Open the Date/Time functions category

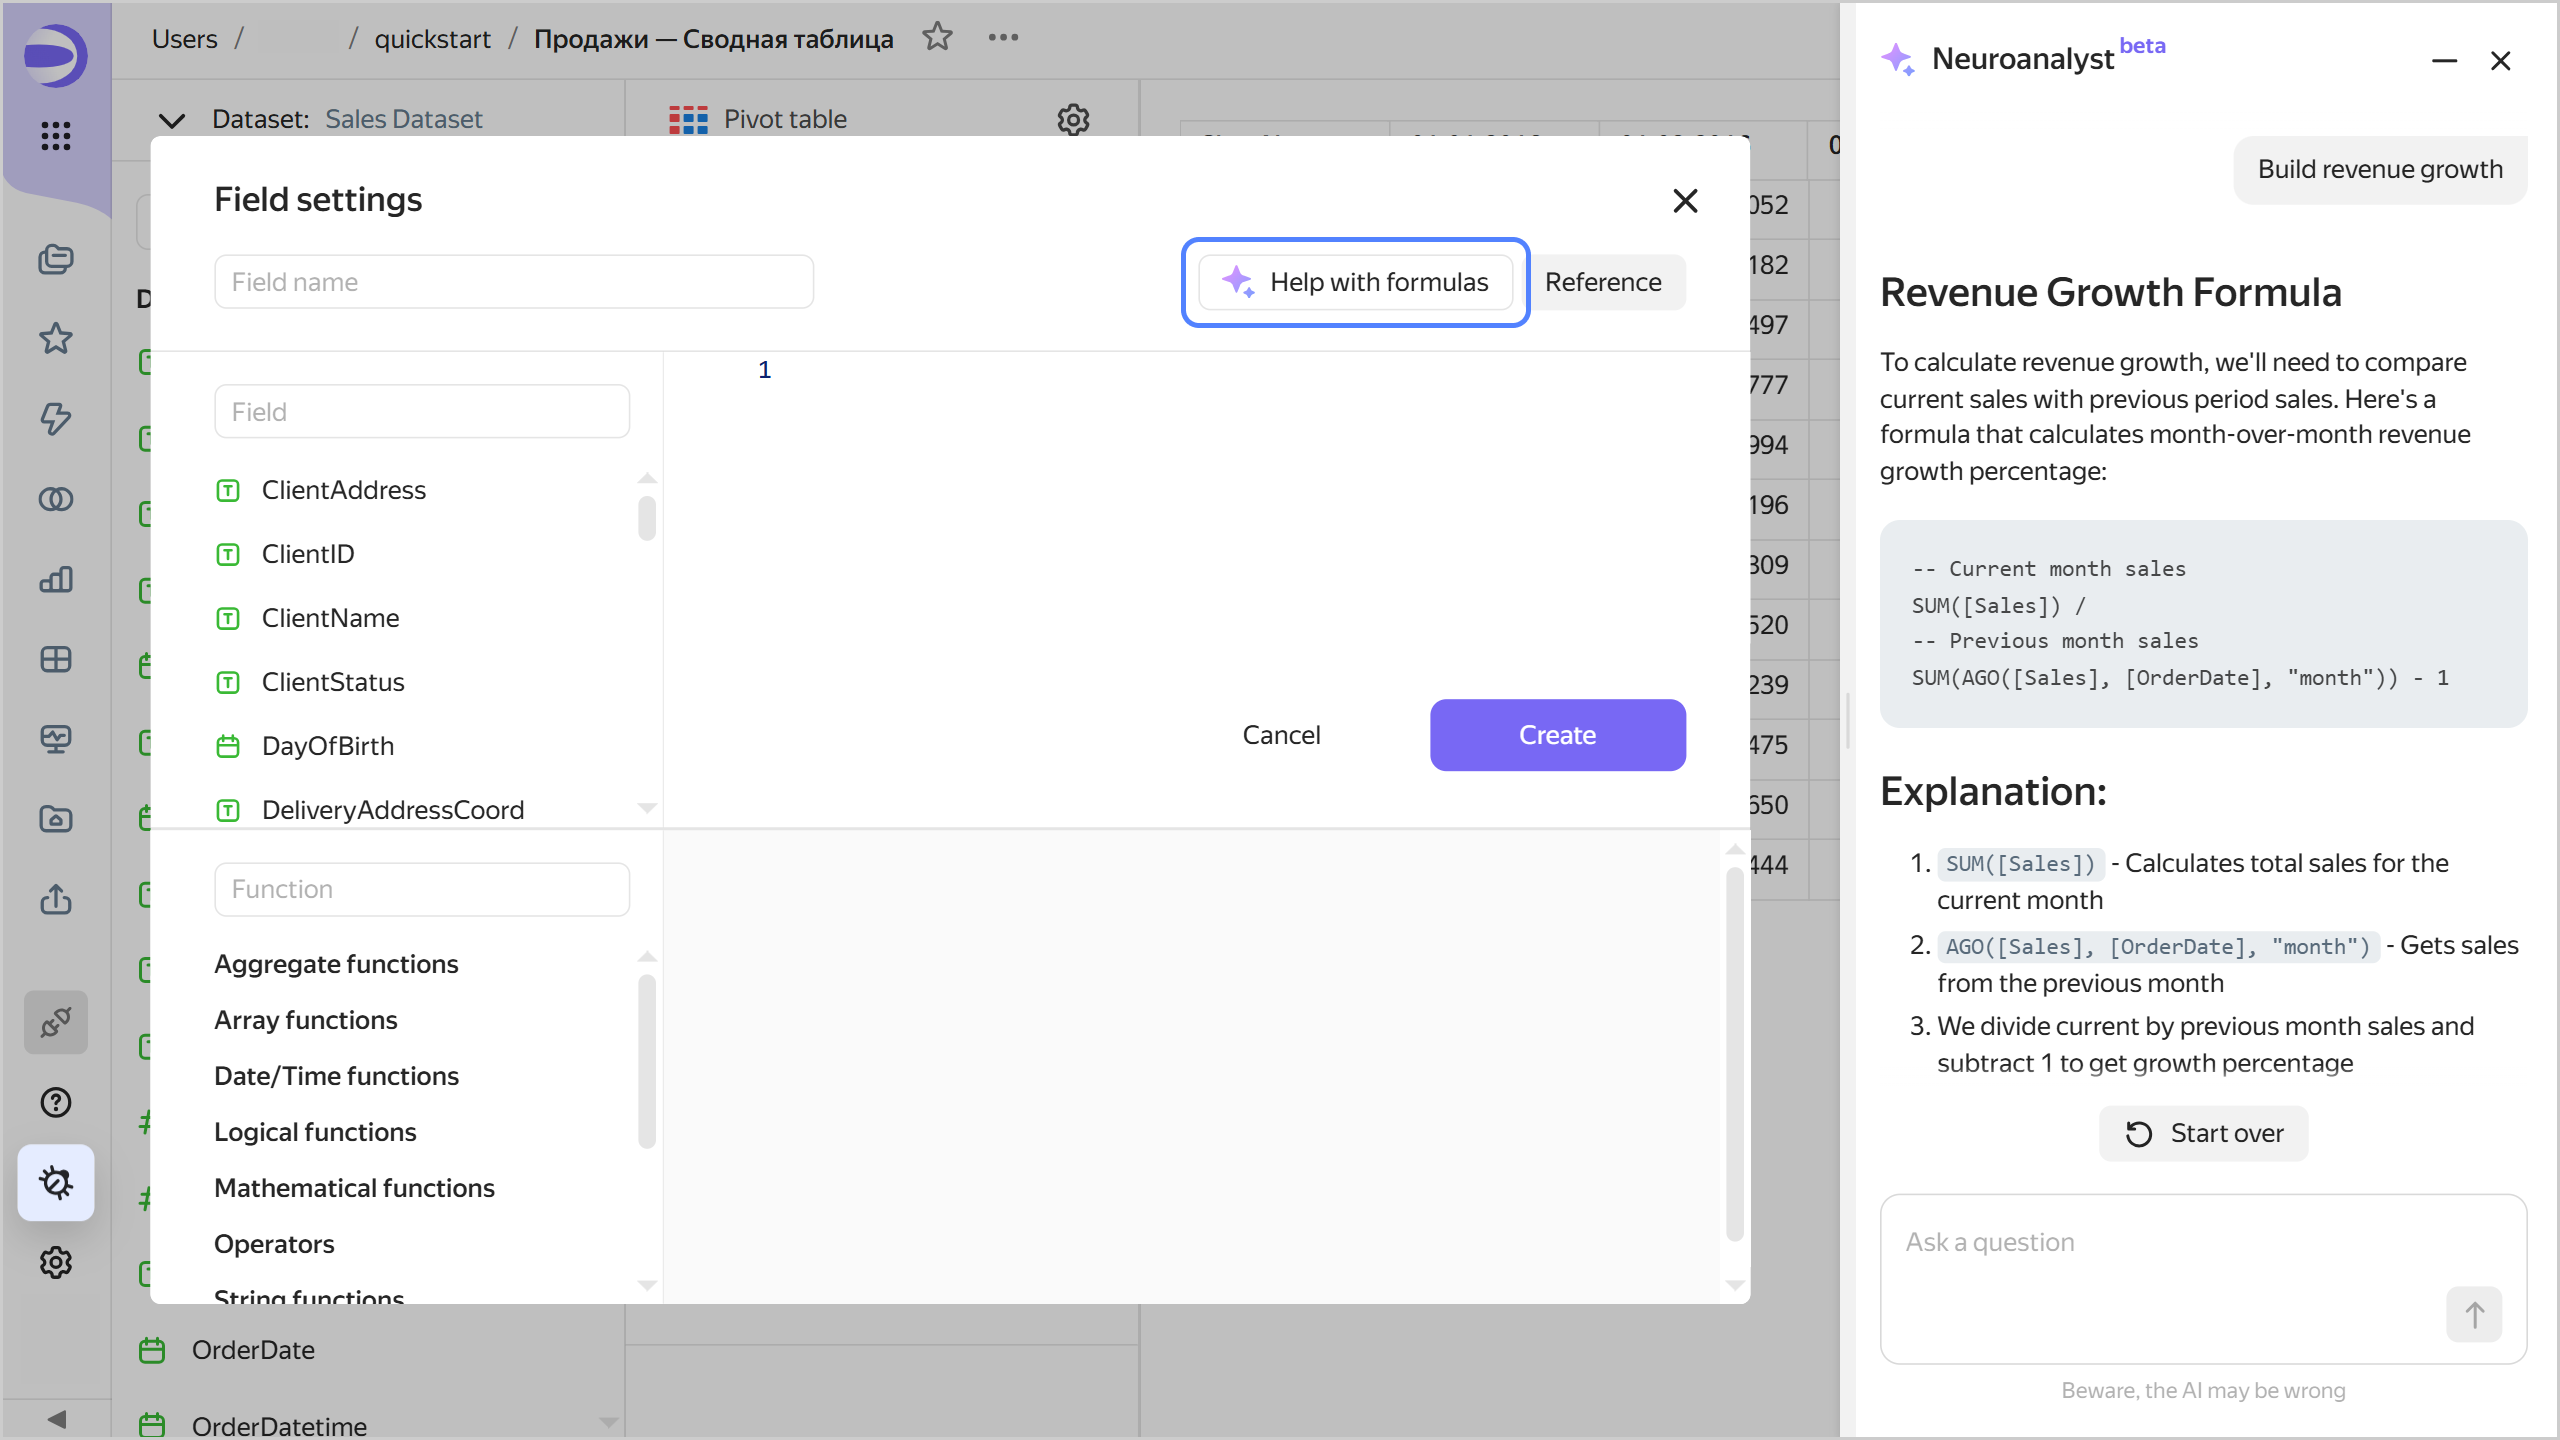336,1076
